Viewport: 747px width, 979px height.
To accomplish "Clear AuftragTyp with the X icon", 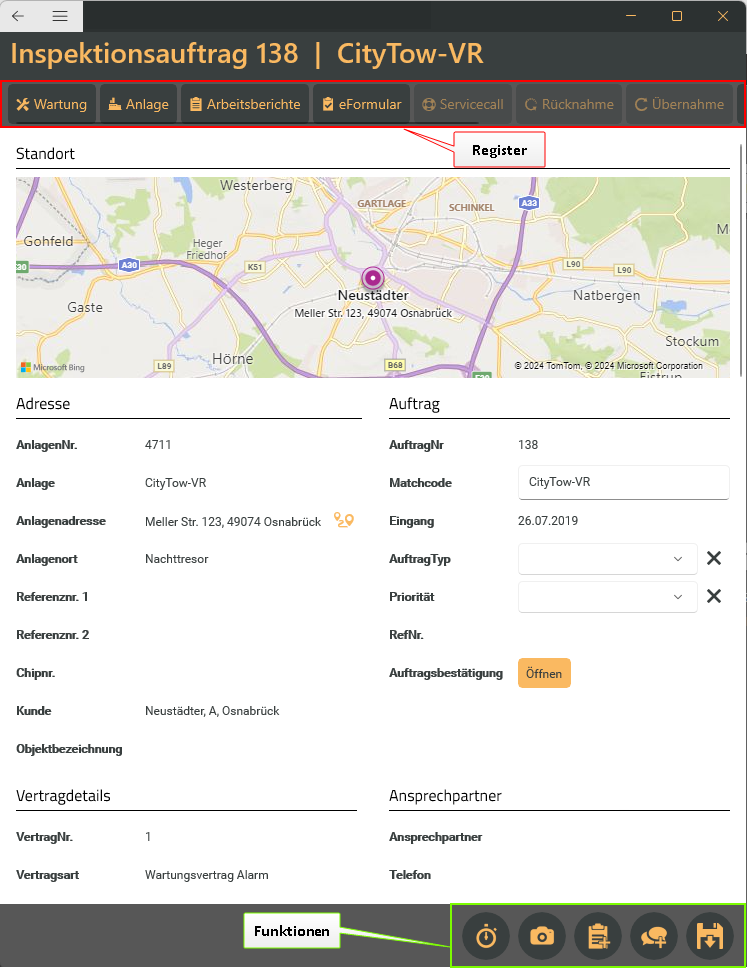I will point(714,558).
